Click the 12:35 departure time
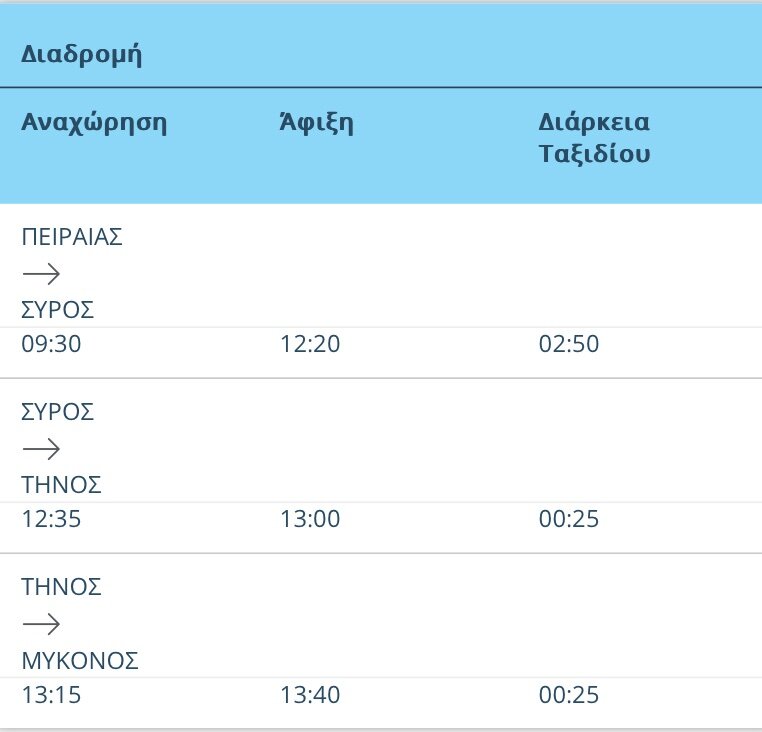762x732 pixels. [x=51, y=520]
